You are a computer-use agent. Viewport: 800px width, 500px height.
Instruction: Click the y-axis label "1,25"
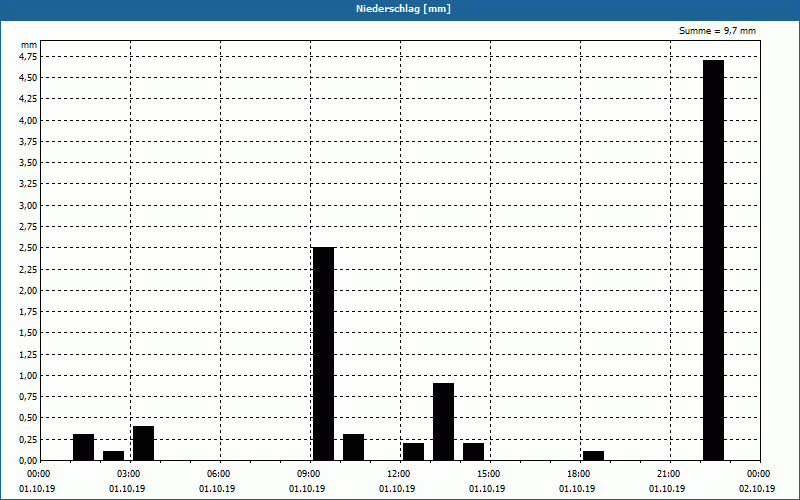(28, 354)
